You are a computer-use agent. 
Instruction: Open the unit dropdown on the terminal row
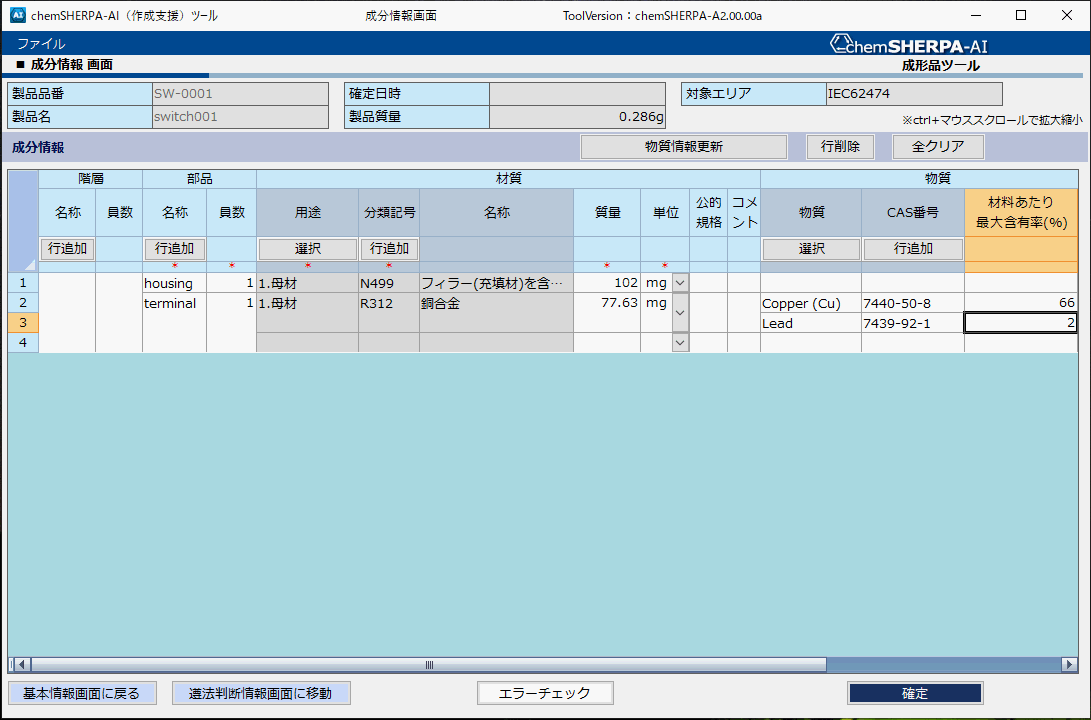[x=679, y=313]
